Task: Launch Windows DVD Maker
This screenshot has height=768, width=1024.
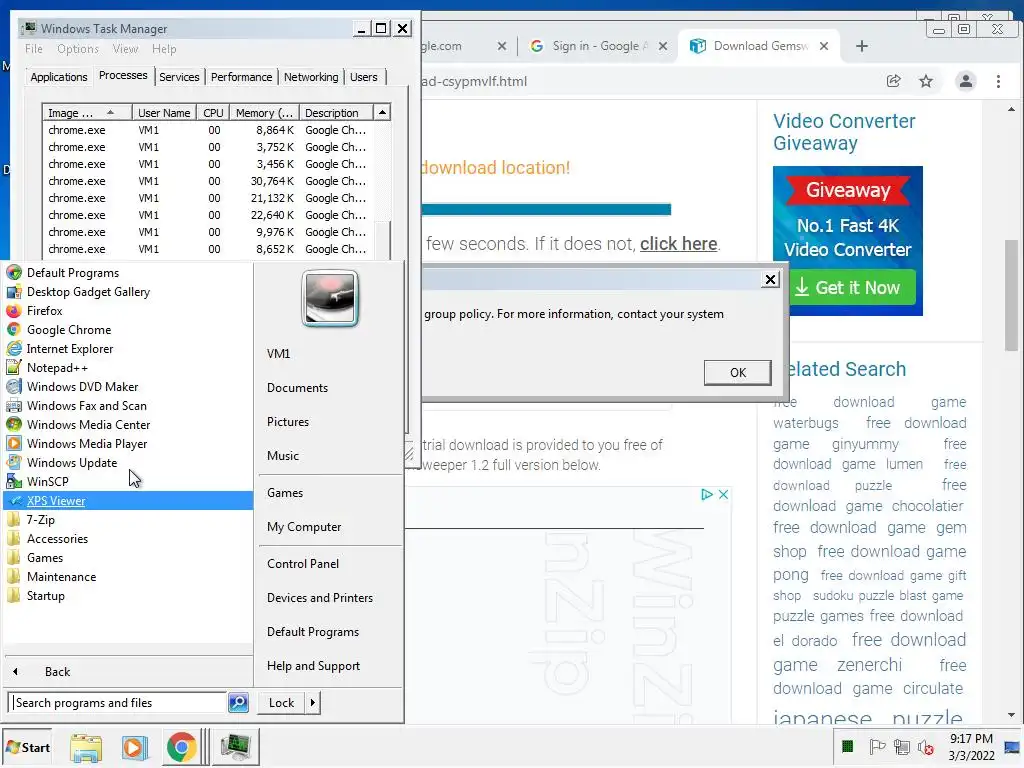Action: (x=82, y=387)
